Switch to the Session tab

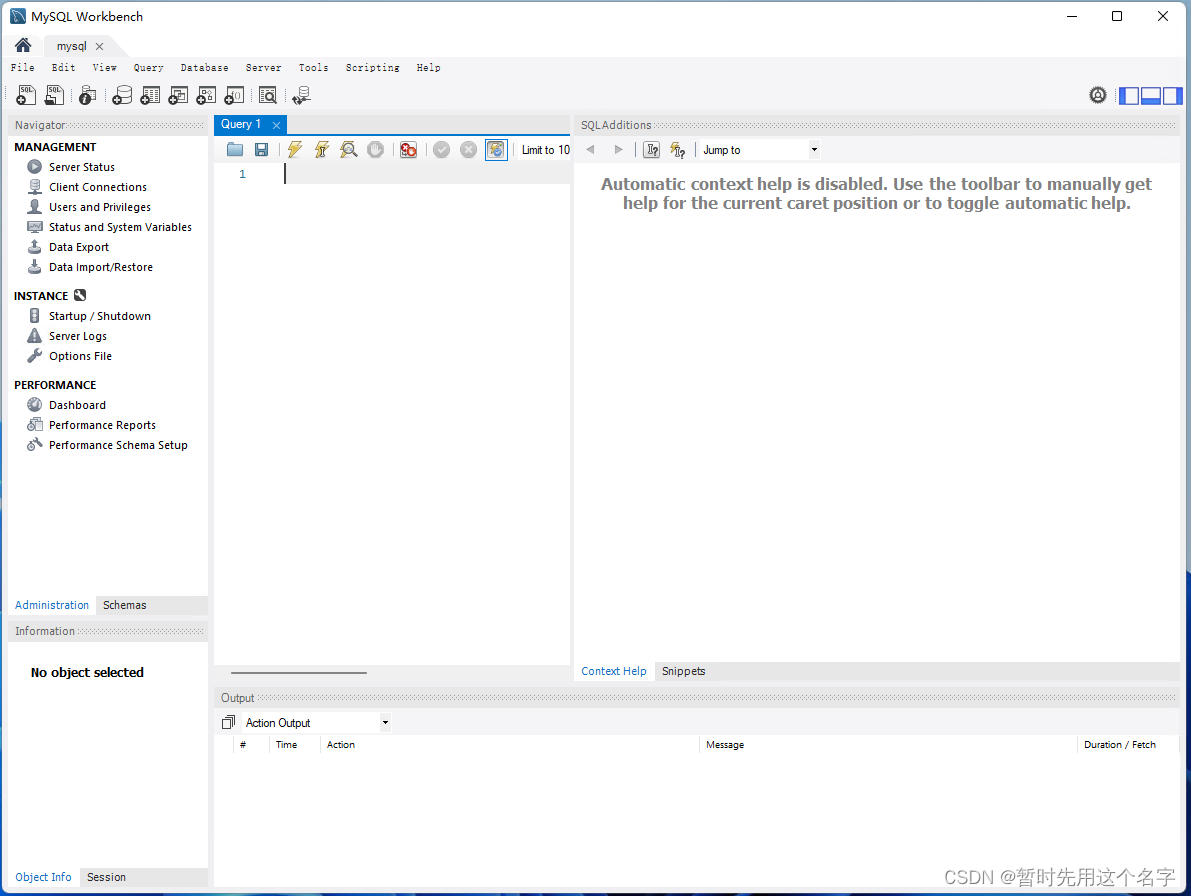[x=106, y=877]
